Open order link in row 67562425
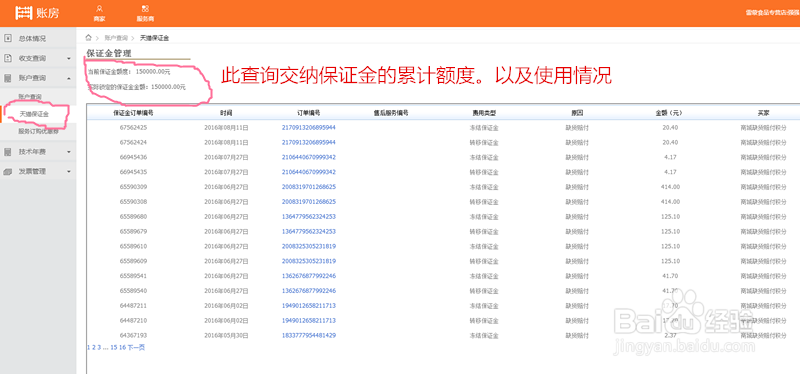800x374 pixels. tap(309, 127)
